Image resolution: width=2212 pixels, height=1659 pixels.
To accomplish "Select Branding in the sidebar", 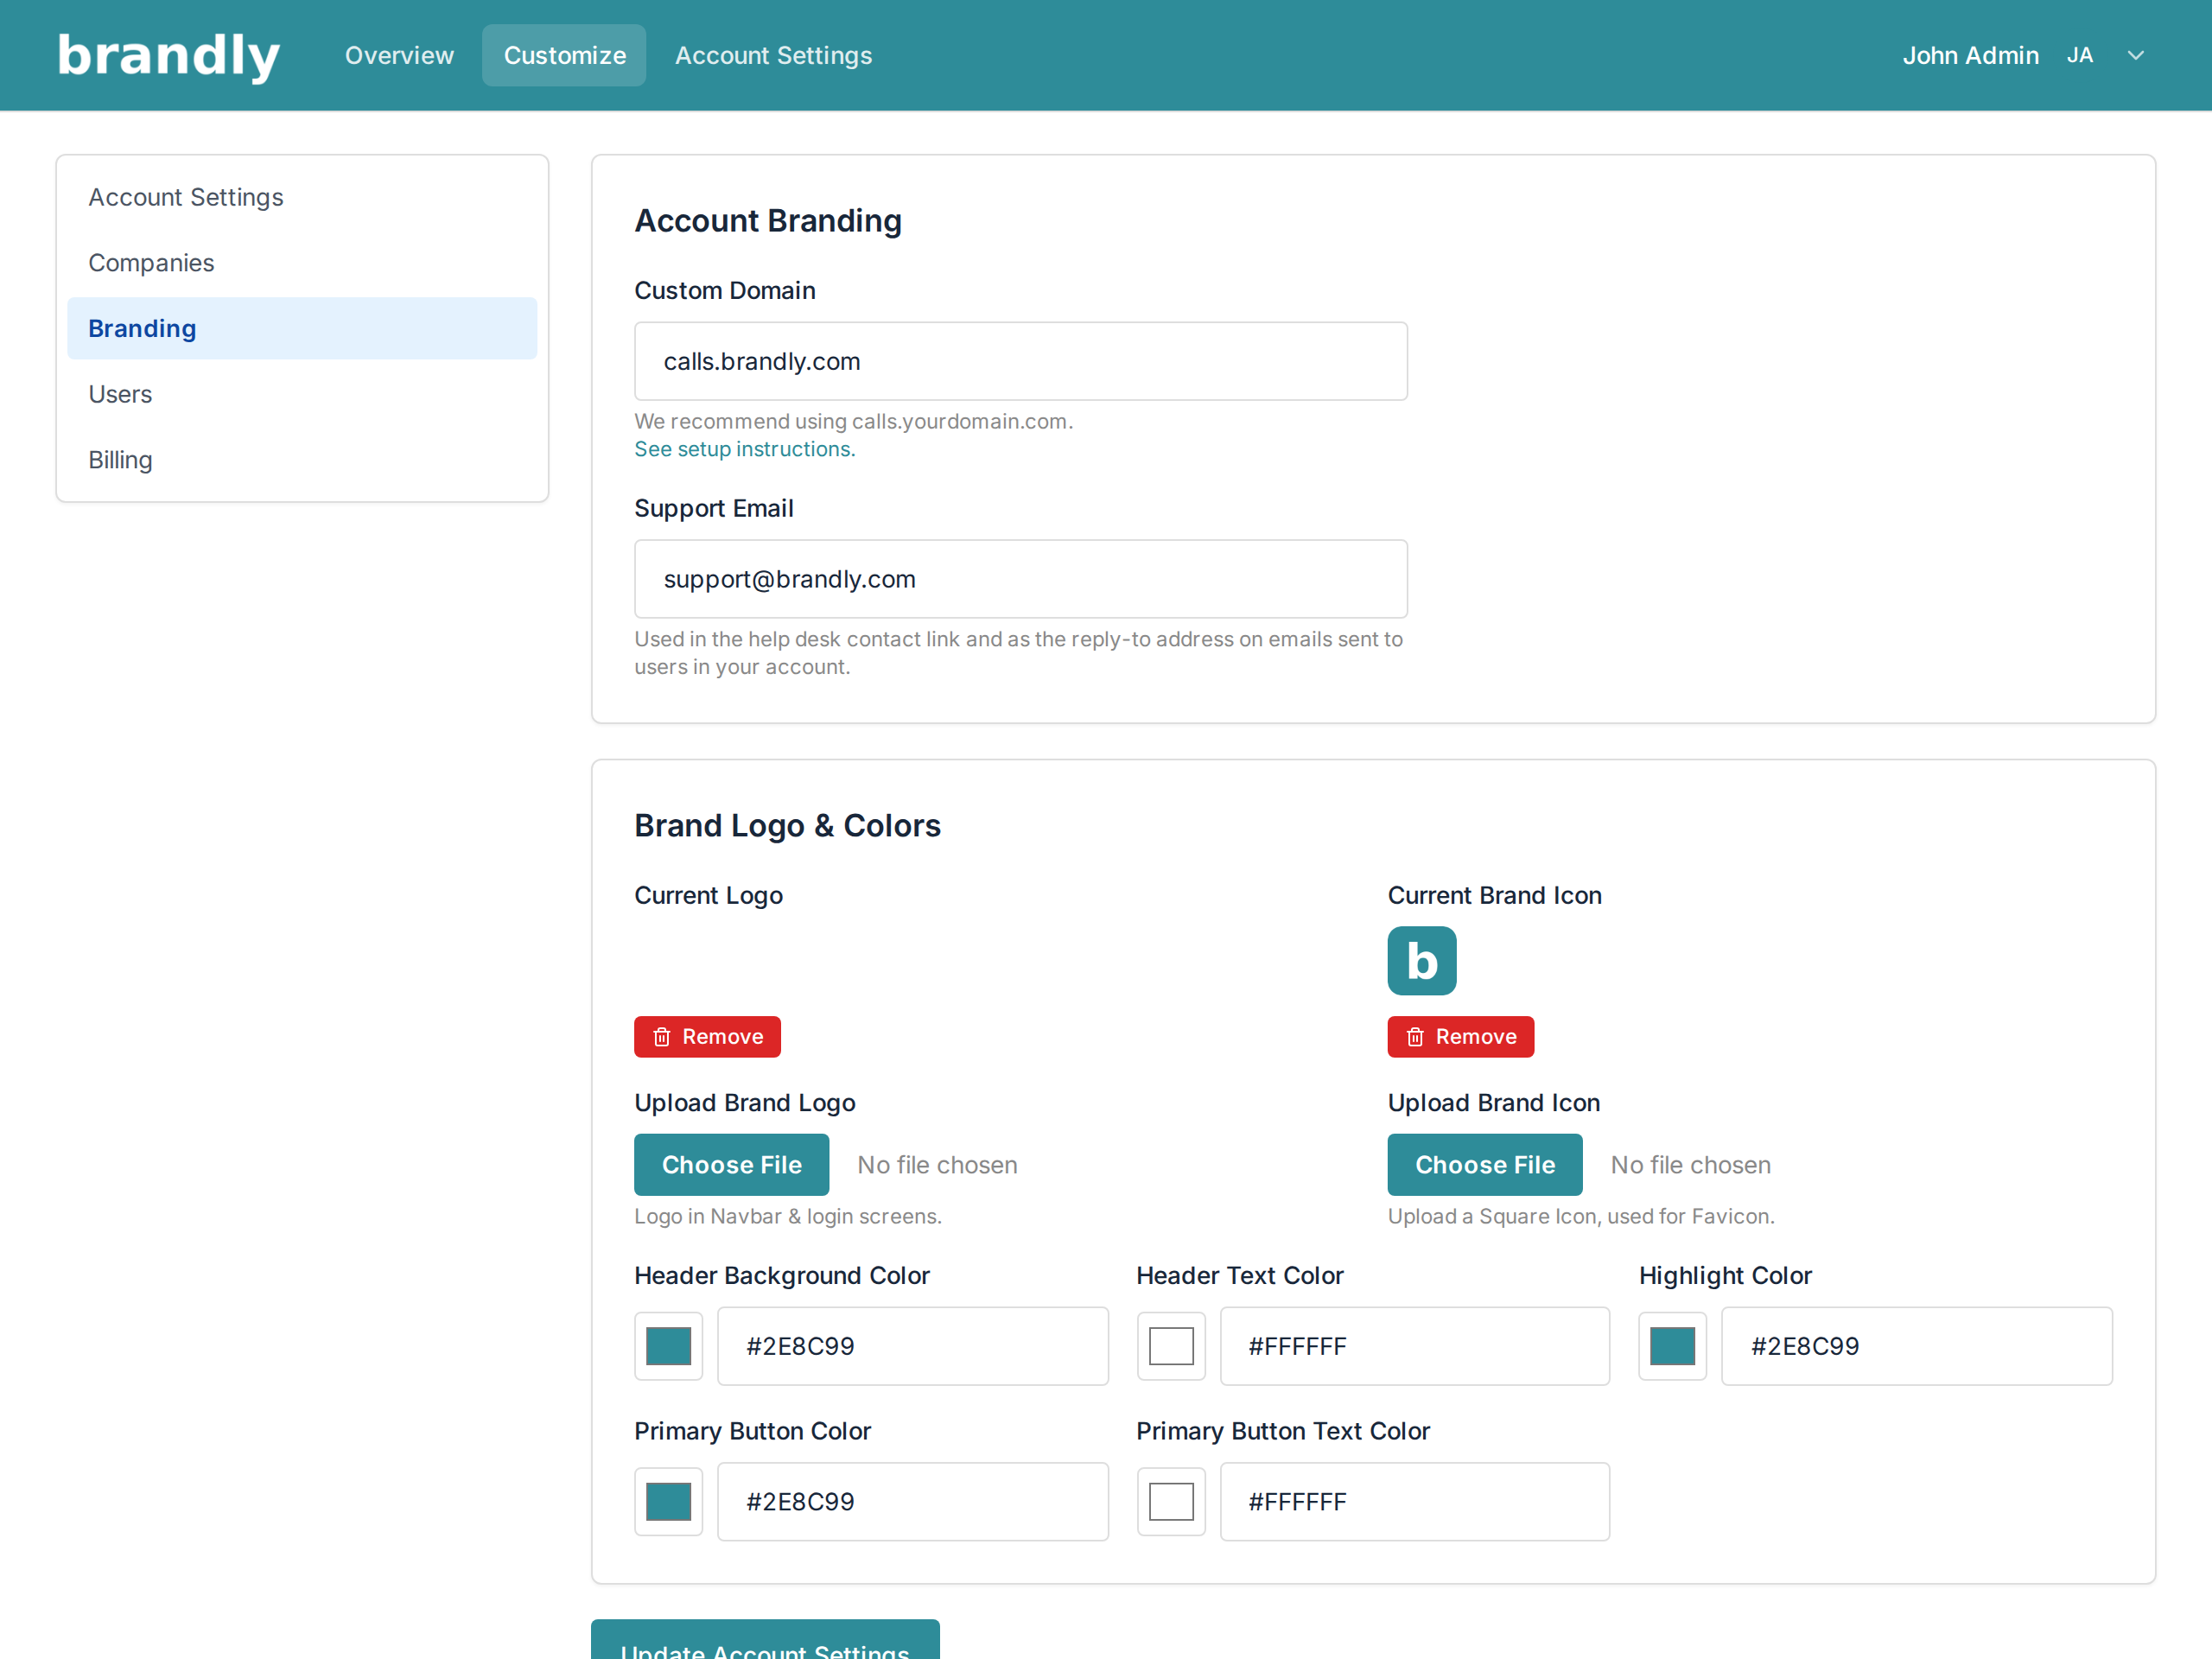I will tap(302, 328).
